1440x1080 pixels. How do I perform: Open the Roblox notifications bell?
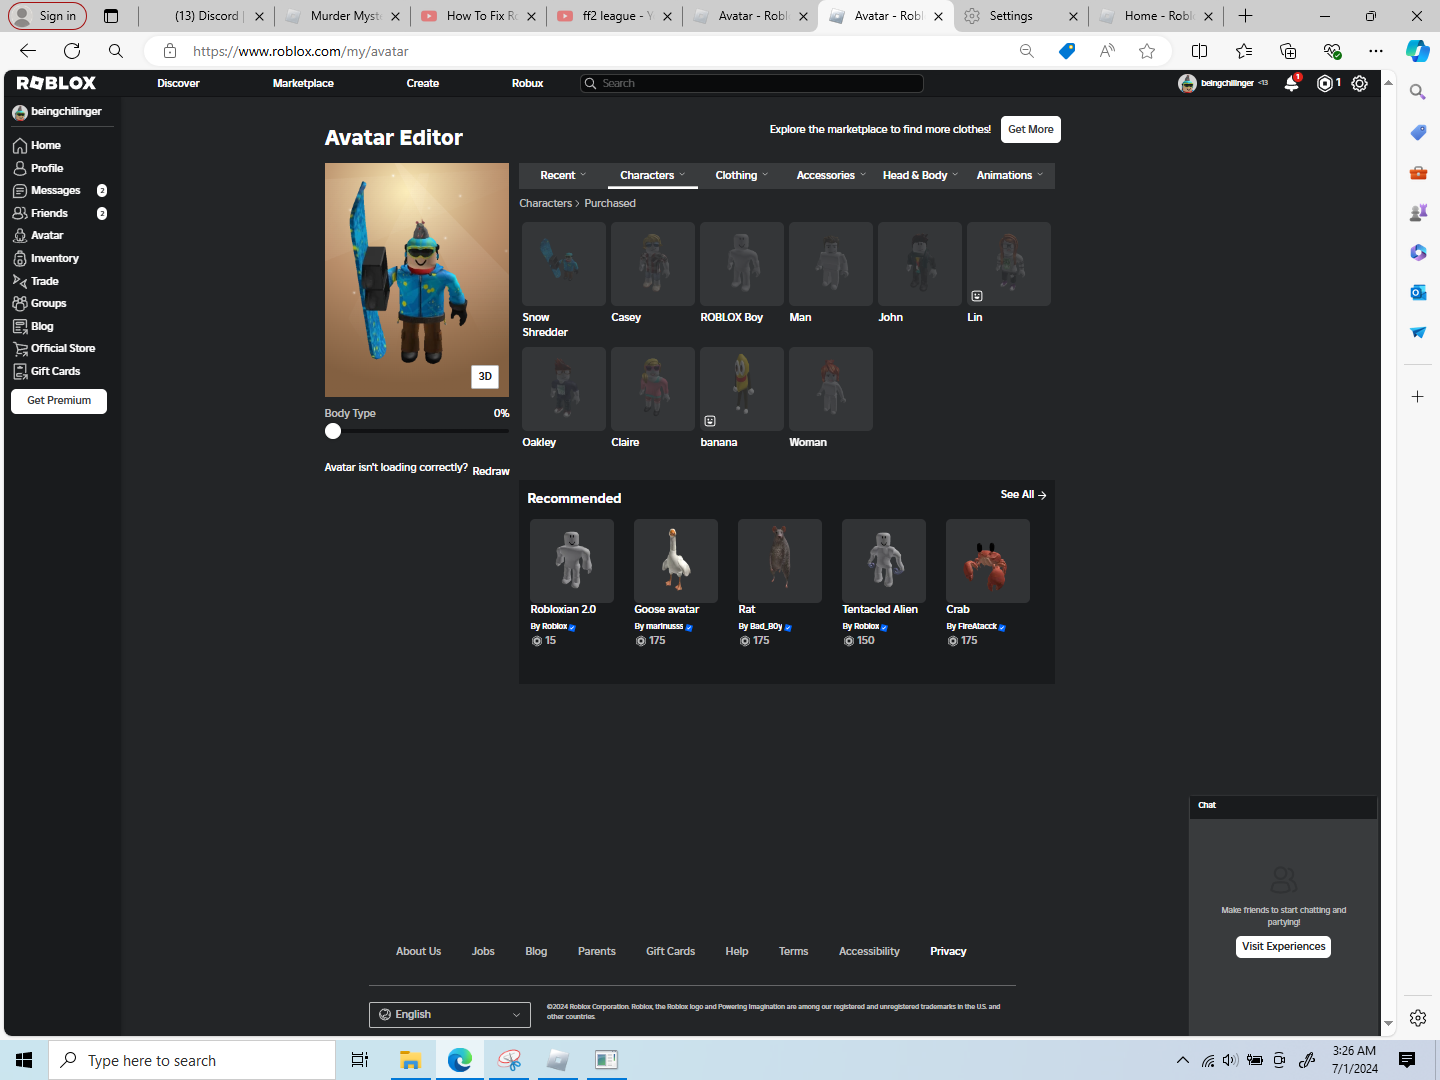pos(1291,84)
